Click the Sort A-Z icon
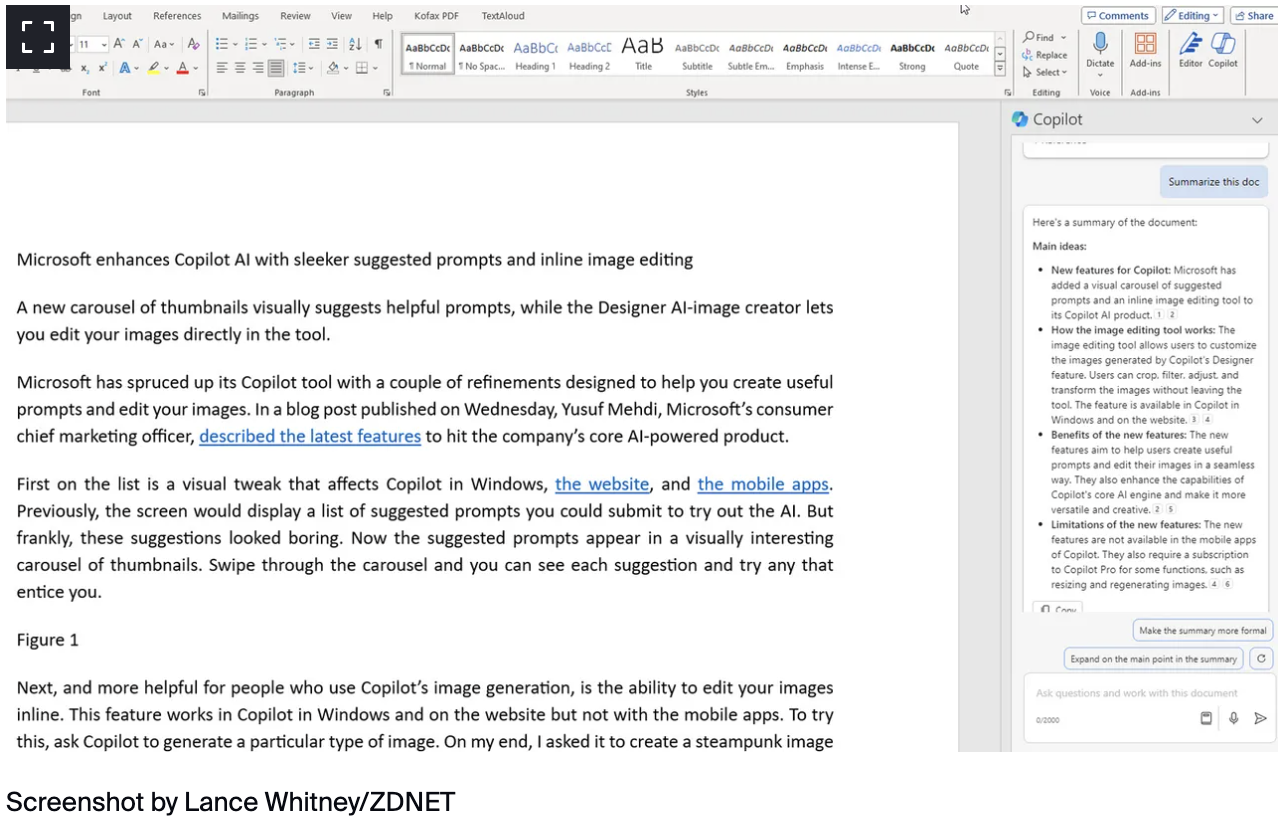 (355, 44)
